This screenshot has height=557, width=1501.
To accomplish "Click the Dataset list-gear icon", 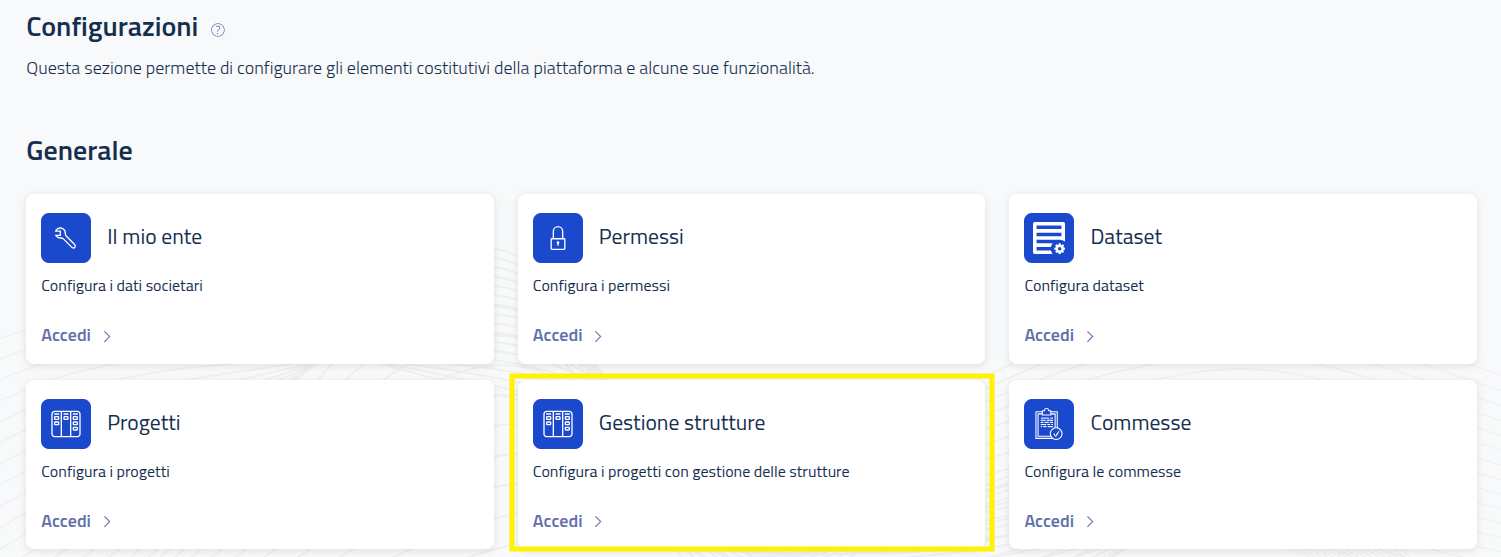I will tap(1049, 238).
